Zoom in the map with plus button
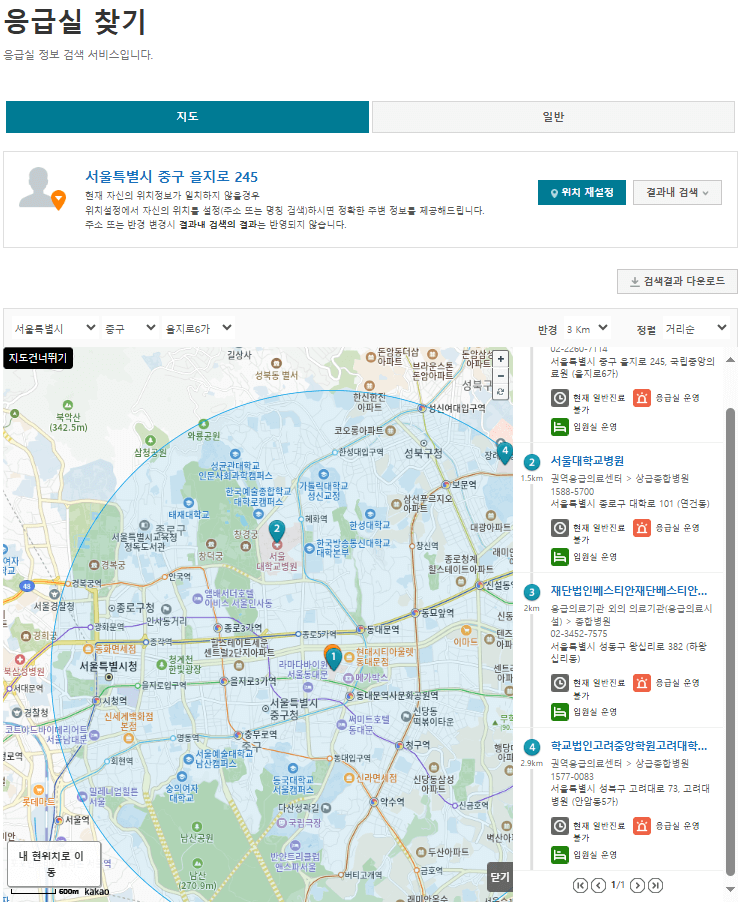The width and height of the screenshot is (741, 918). [x=500, y=359]
